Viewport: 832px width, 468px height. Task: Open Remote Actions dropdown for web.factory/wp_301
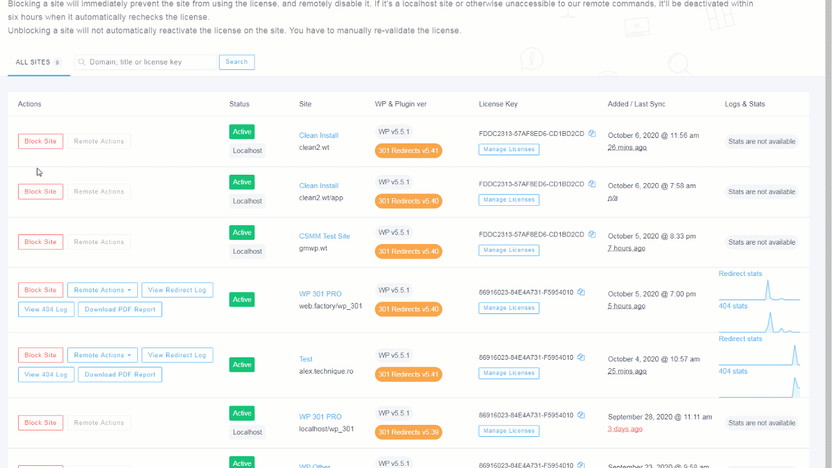[102, 290]
